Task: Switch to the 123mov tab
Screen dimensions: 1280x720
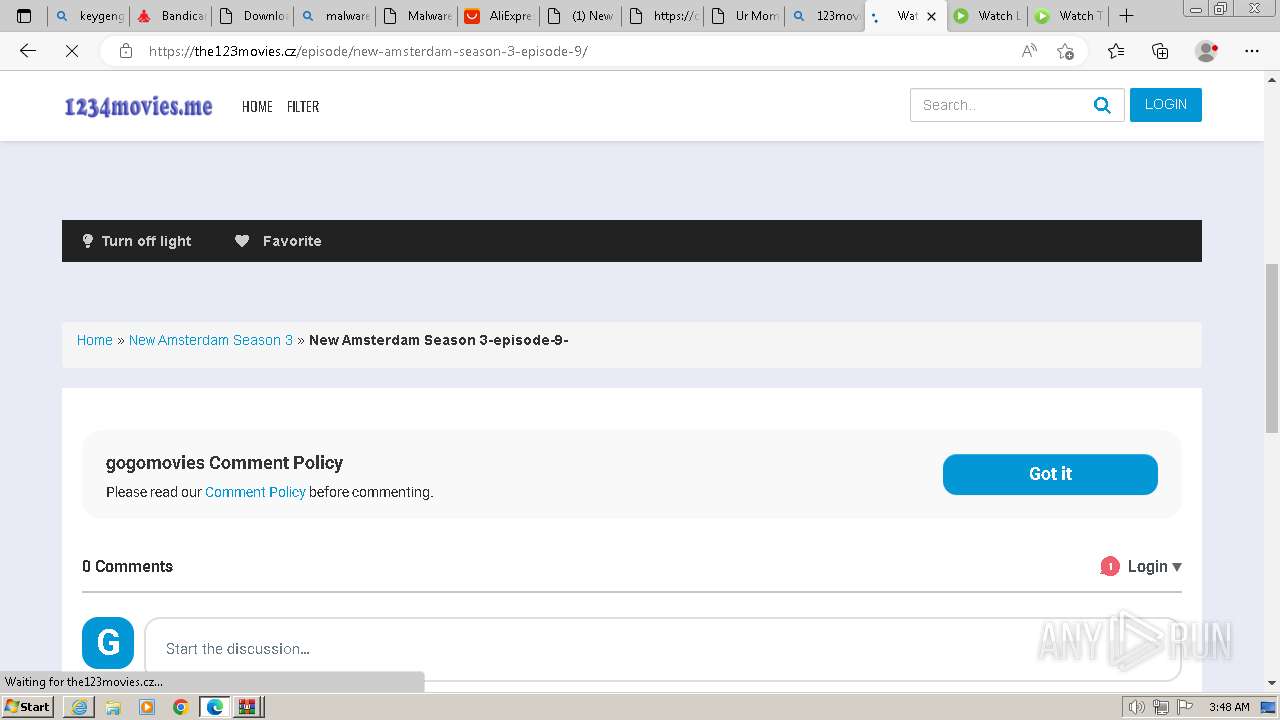Action: (x=827, y=16)
